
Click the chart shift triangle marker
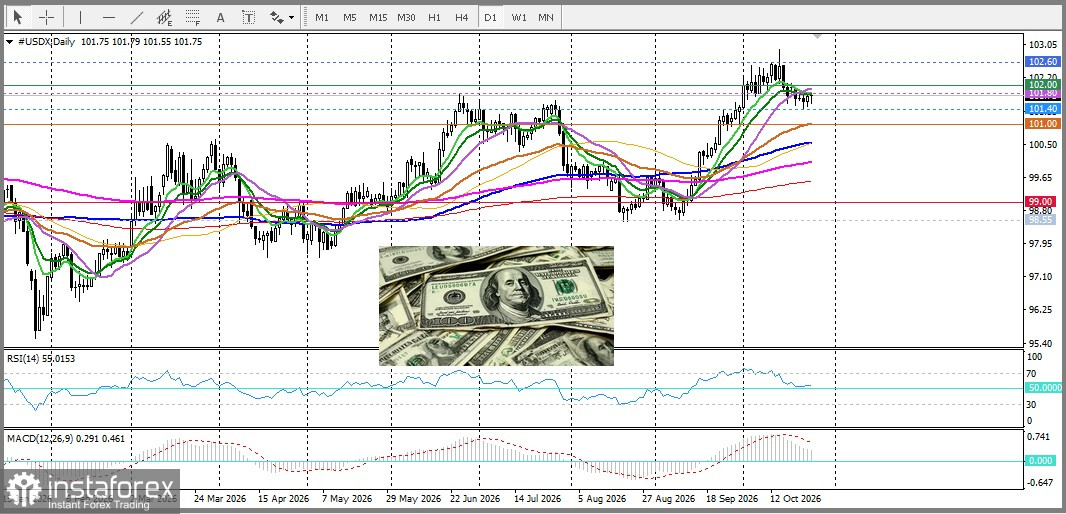tap(816, 36)
